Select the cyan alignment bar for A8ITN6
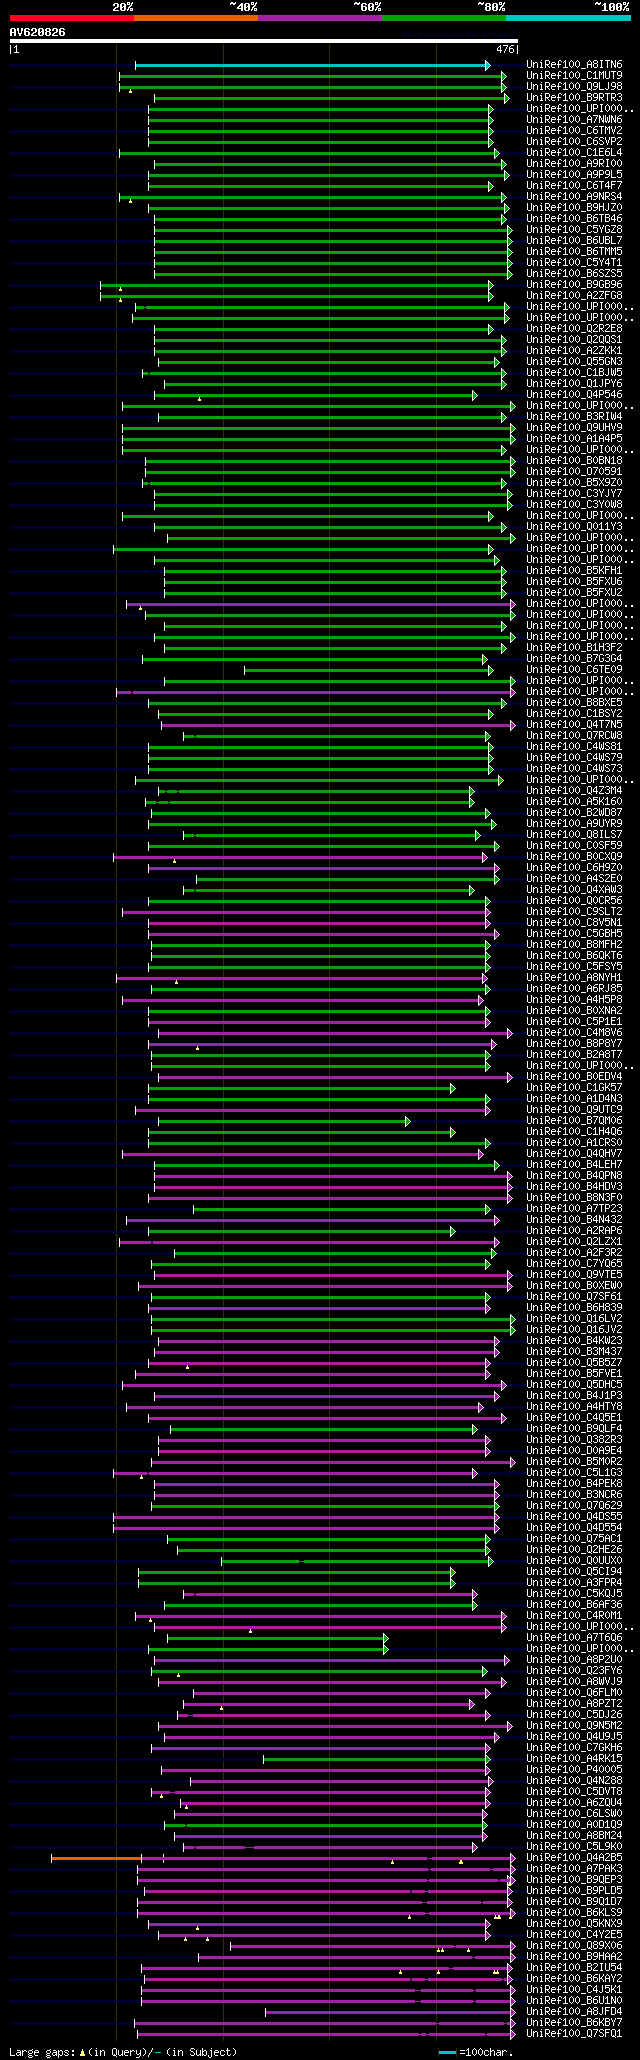 click(311, 65)
